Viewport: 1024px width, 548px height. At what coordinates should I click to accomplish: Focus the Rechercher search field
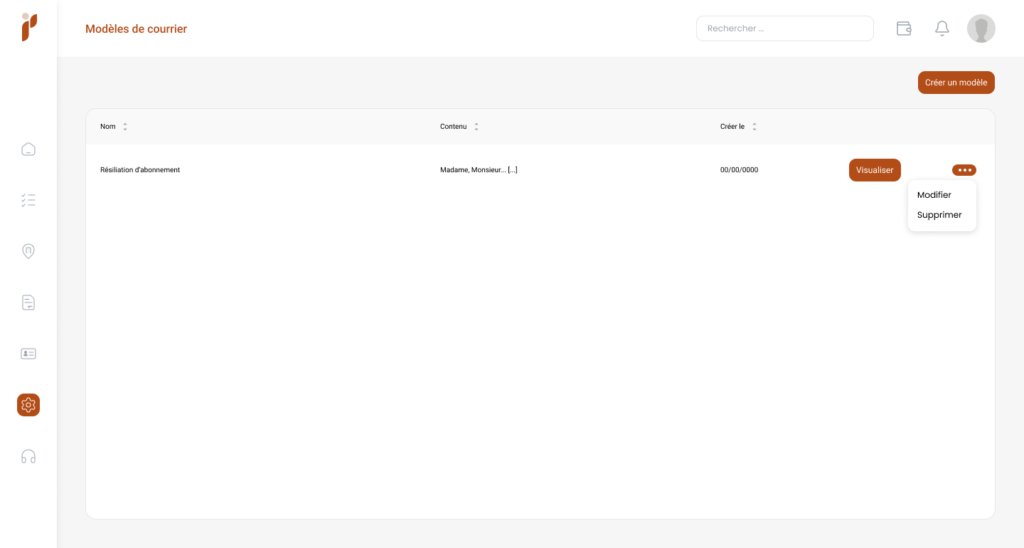pos(784,28)
